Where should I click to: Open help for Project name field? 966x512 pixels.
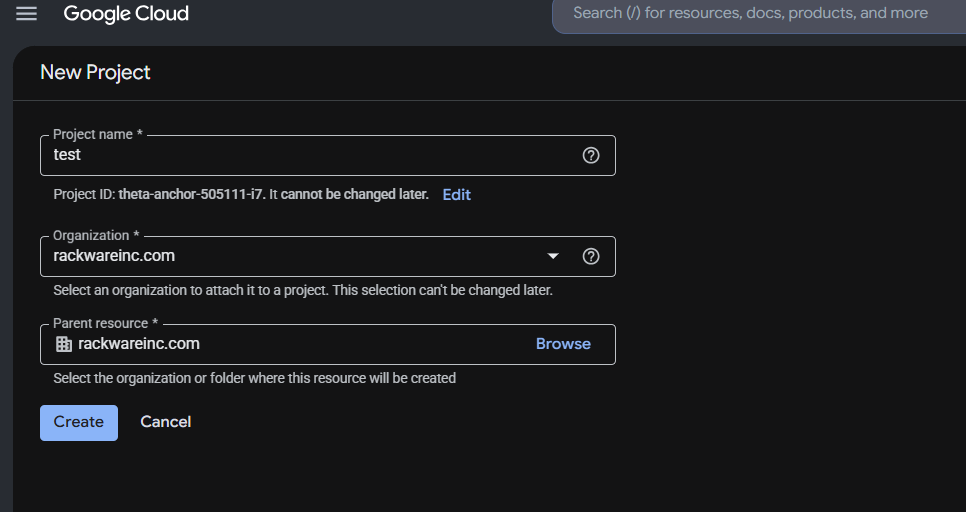(591, 155)
